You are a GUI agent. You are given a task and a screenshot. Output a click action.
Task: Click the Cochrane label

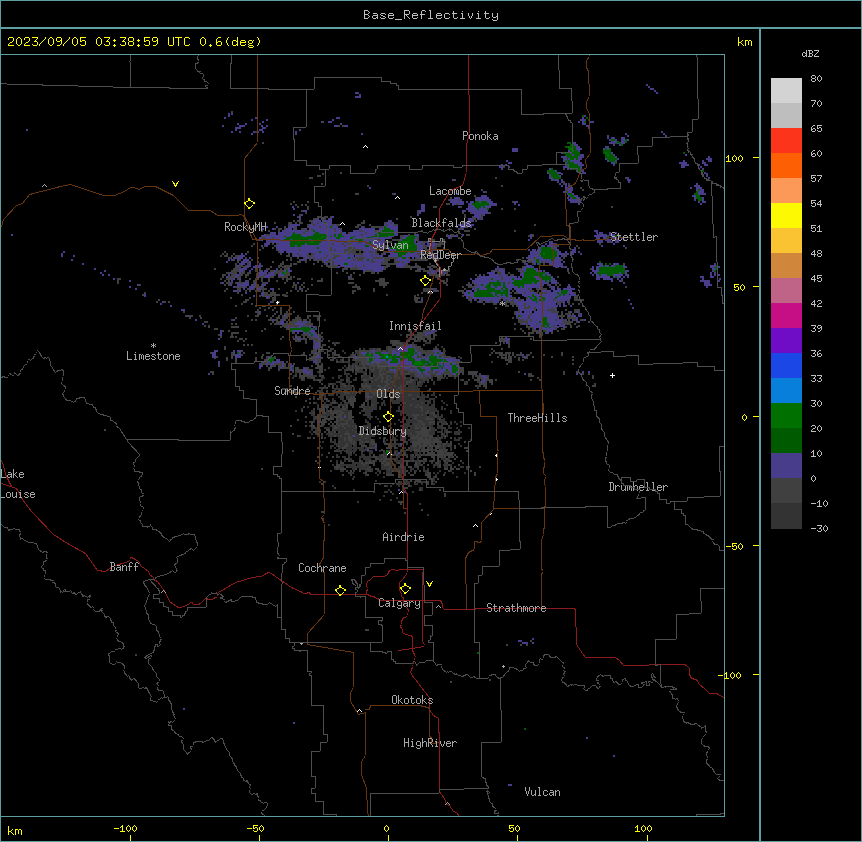(x=322, y=568)
